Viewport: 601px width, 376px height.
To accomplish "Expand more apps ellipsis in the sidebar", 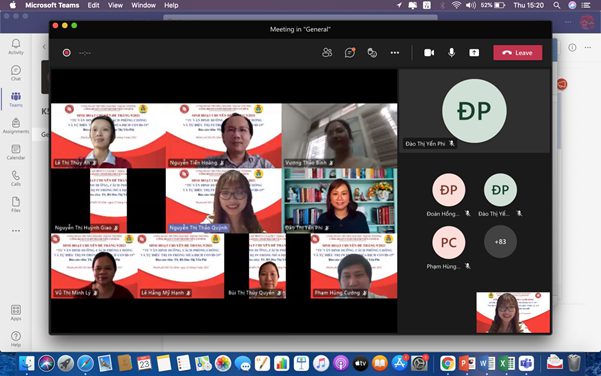I will click(16, 231).
